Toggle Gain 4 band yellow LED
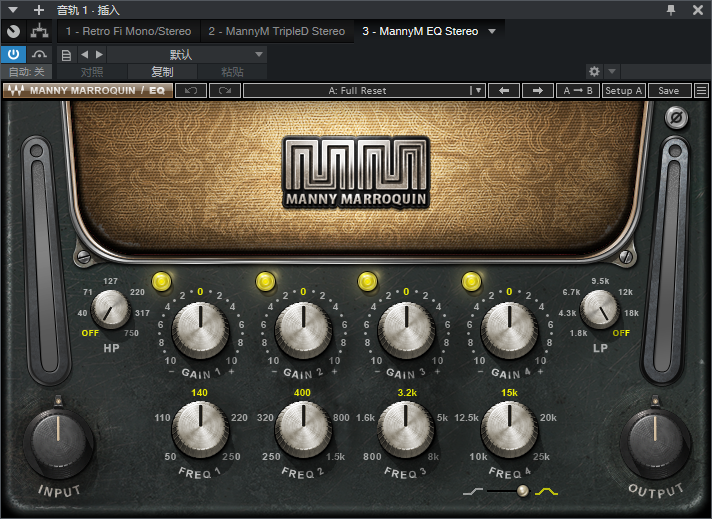The height and width of the screenshot is (519, 712). [471, 282]
